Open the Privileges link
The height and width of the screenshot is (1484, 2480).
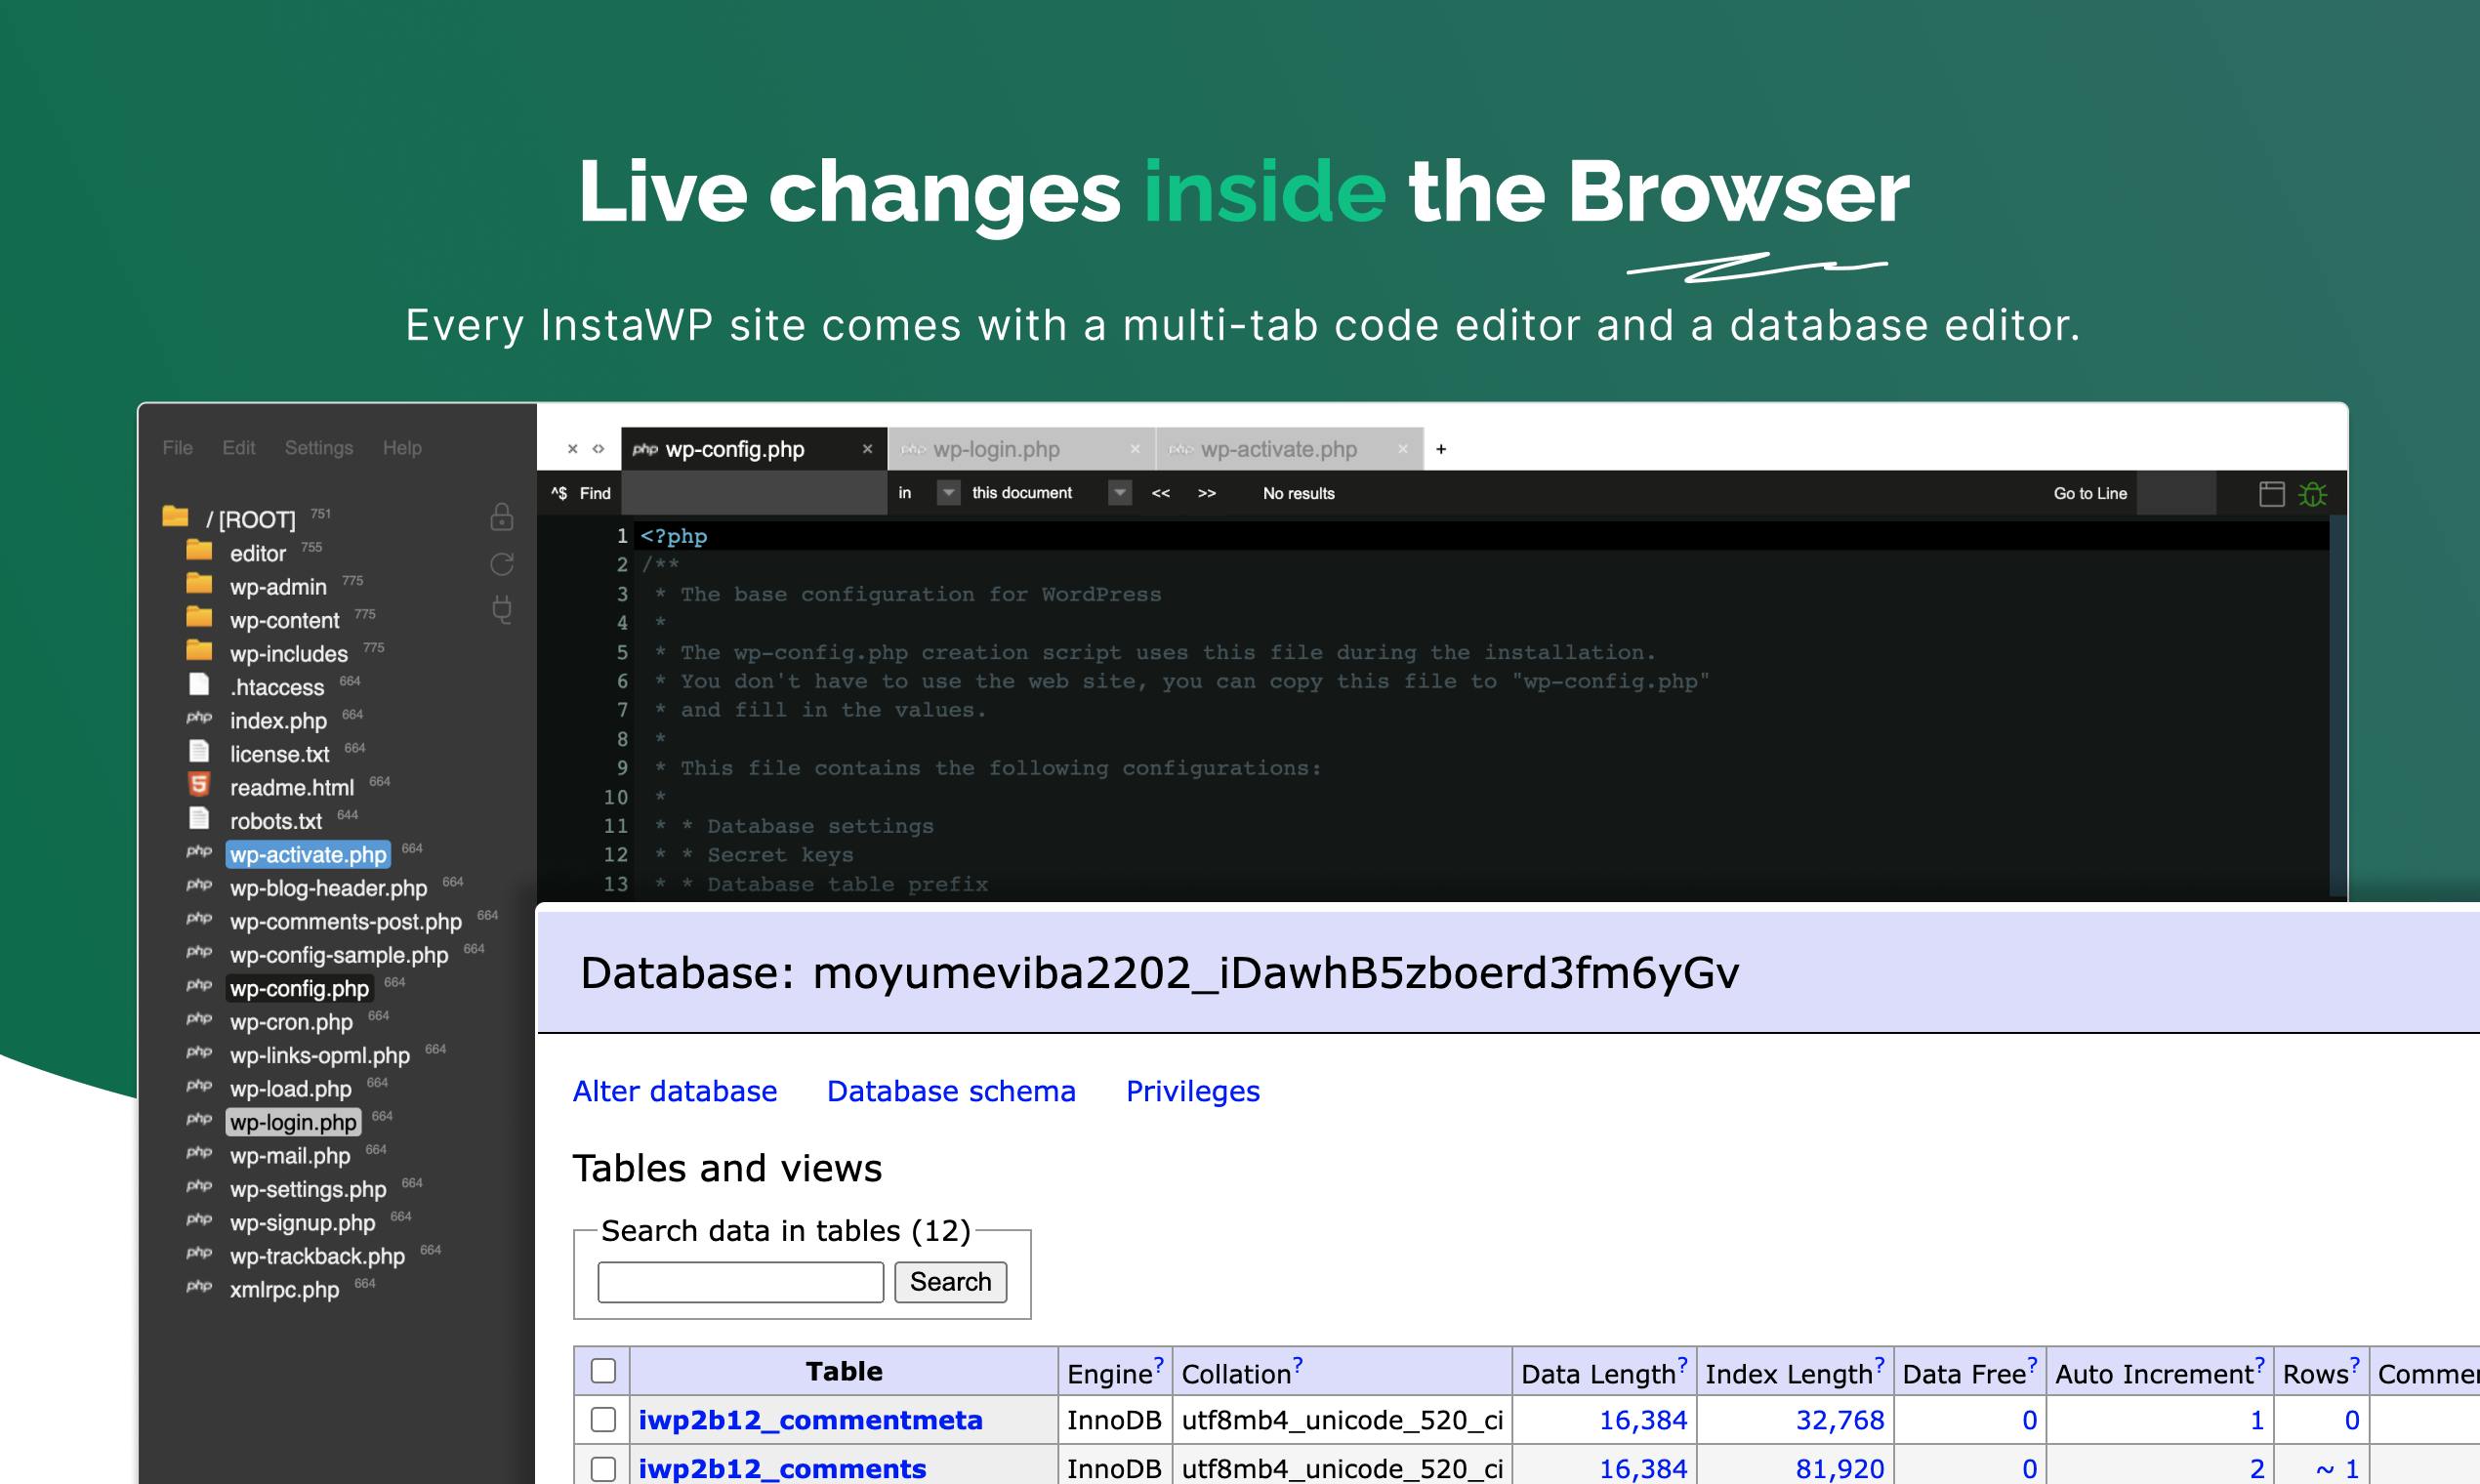pyautogui.click(x=1193, y=1092)
